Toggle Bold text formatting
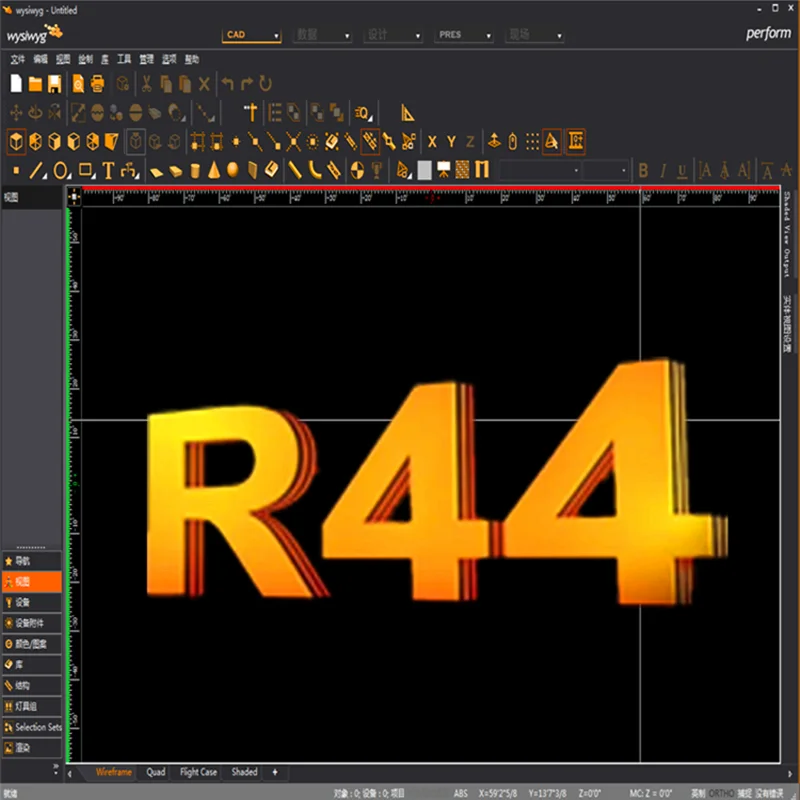Image resolution: width=800 pixels, height=800 pixels. (x=643, y=170)
